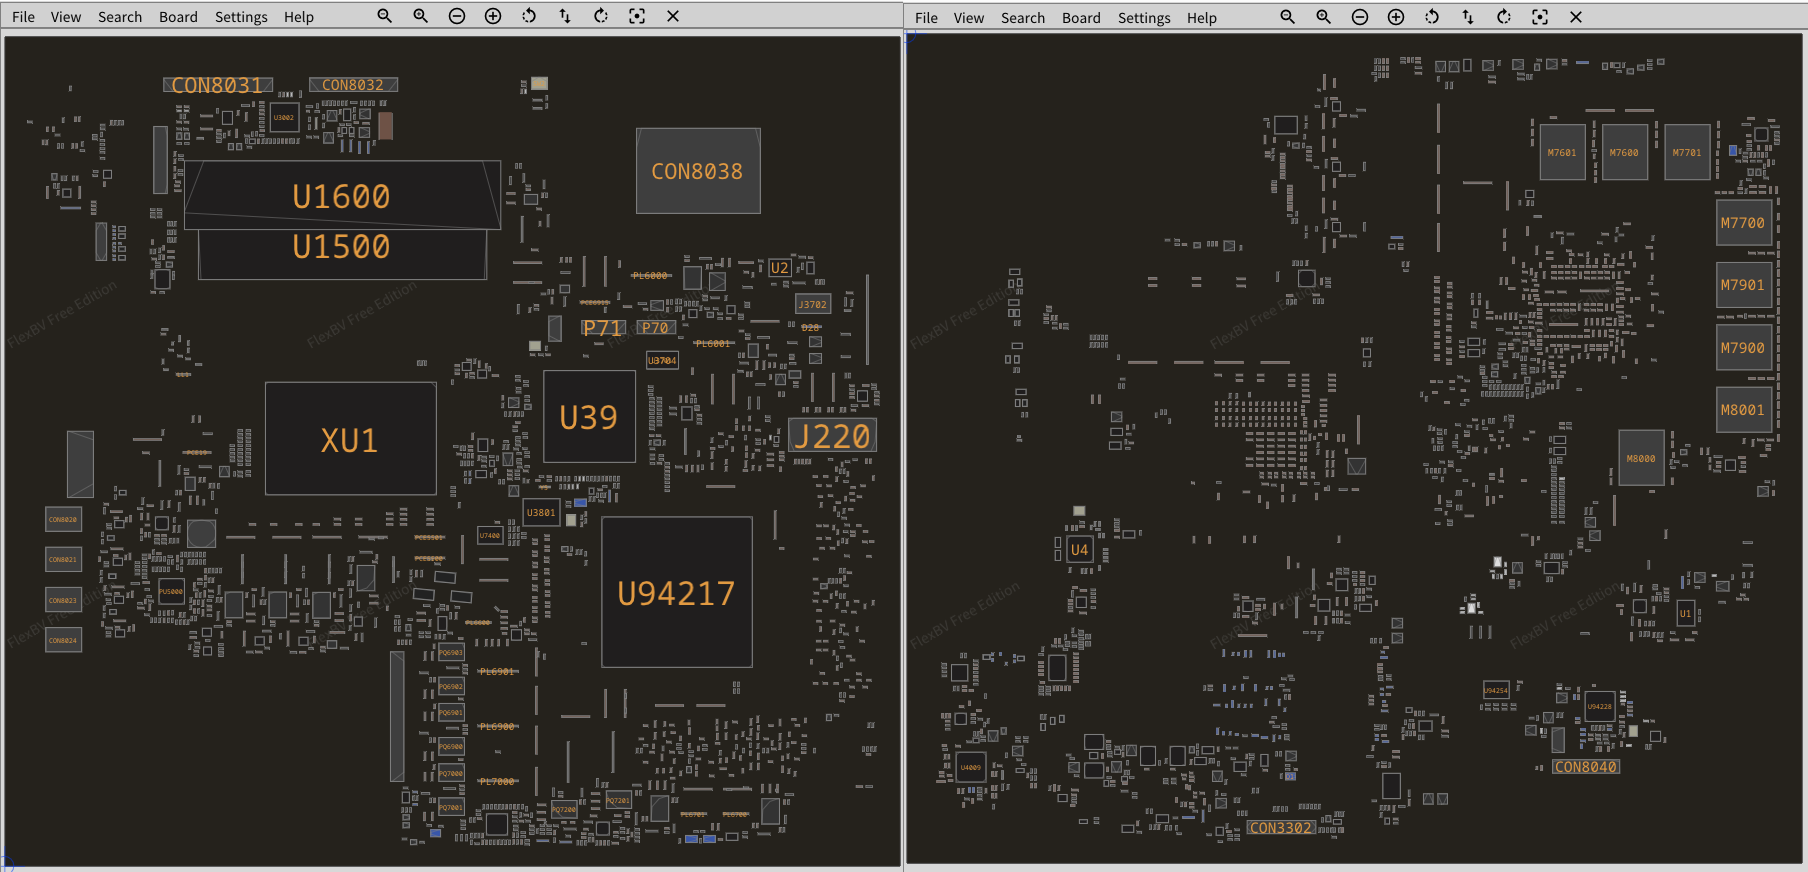Image resolution: width=1808 pixels, height=872 pixels.
Task: Rotate right board clockwise using toolbar icon
Action: (1504, 17)
